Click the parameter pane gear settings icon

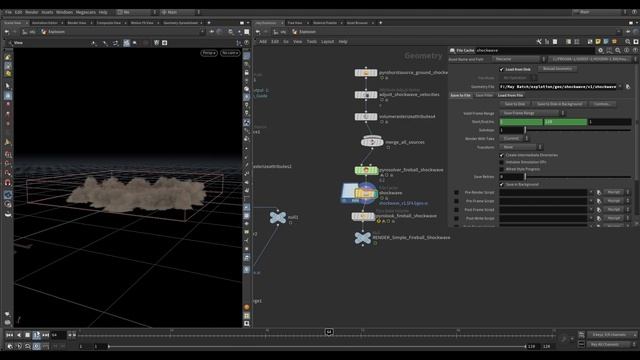600,50
